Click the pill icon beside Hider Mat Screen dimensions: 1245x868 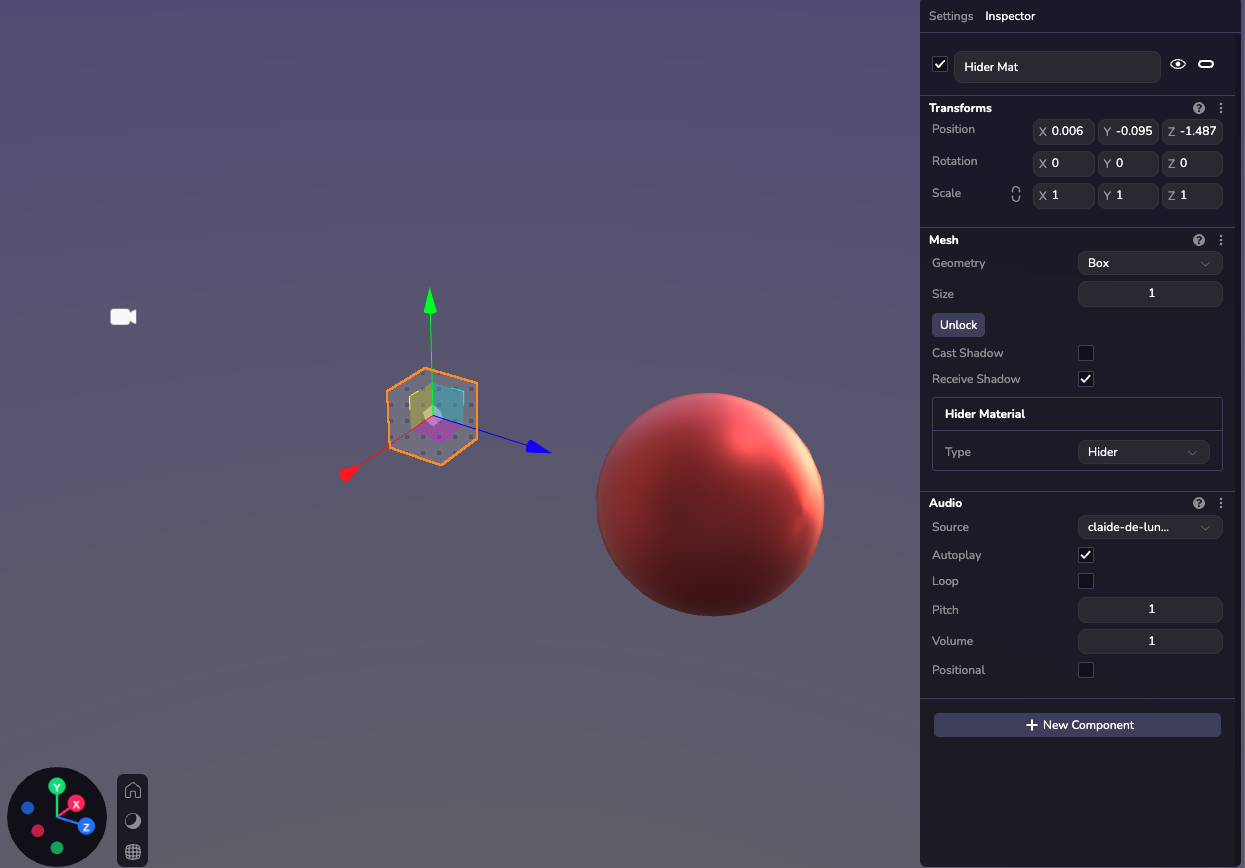(1206, 65)
